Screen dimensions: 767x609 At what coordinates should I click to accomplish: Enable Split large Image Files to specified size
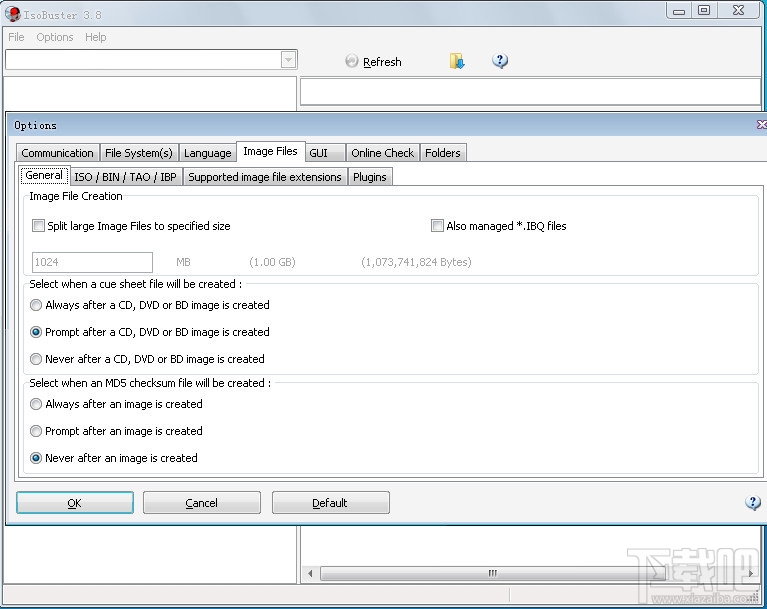[38, 226]
